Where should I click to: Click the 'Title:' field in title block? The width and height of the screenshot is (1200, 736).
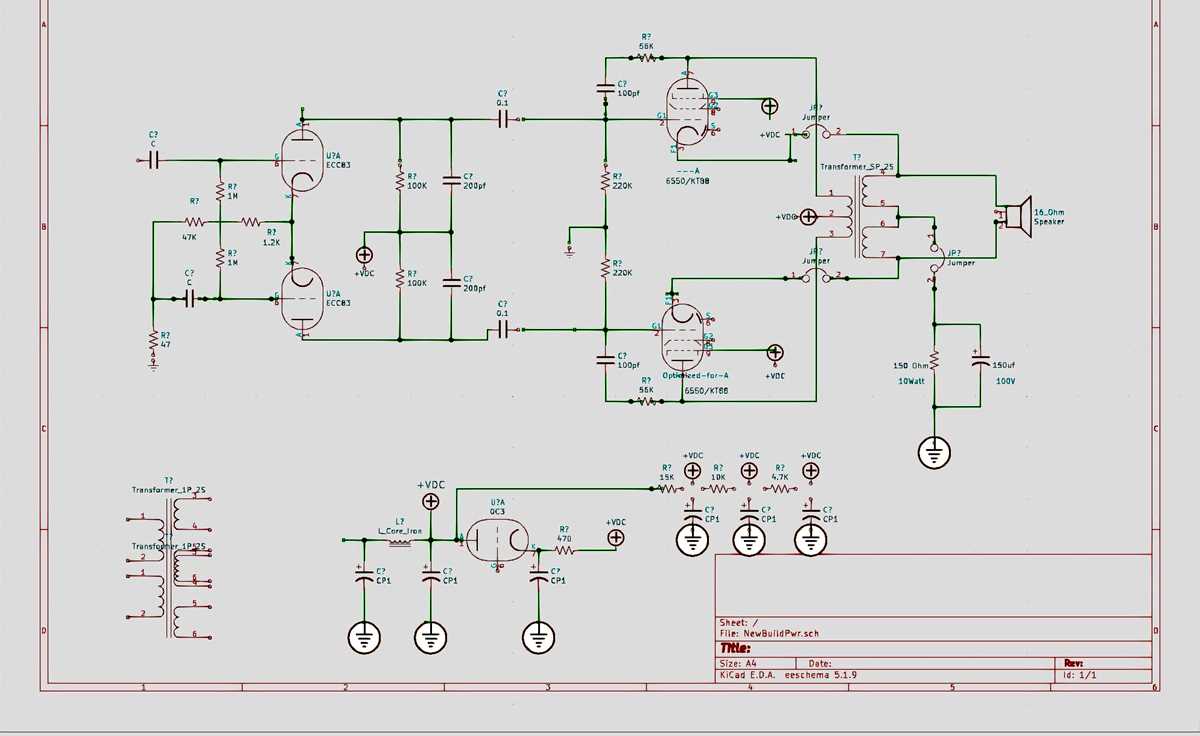[x=736, y=649]
